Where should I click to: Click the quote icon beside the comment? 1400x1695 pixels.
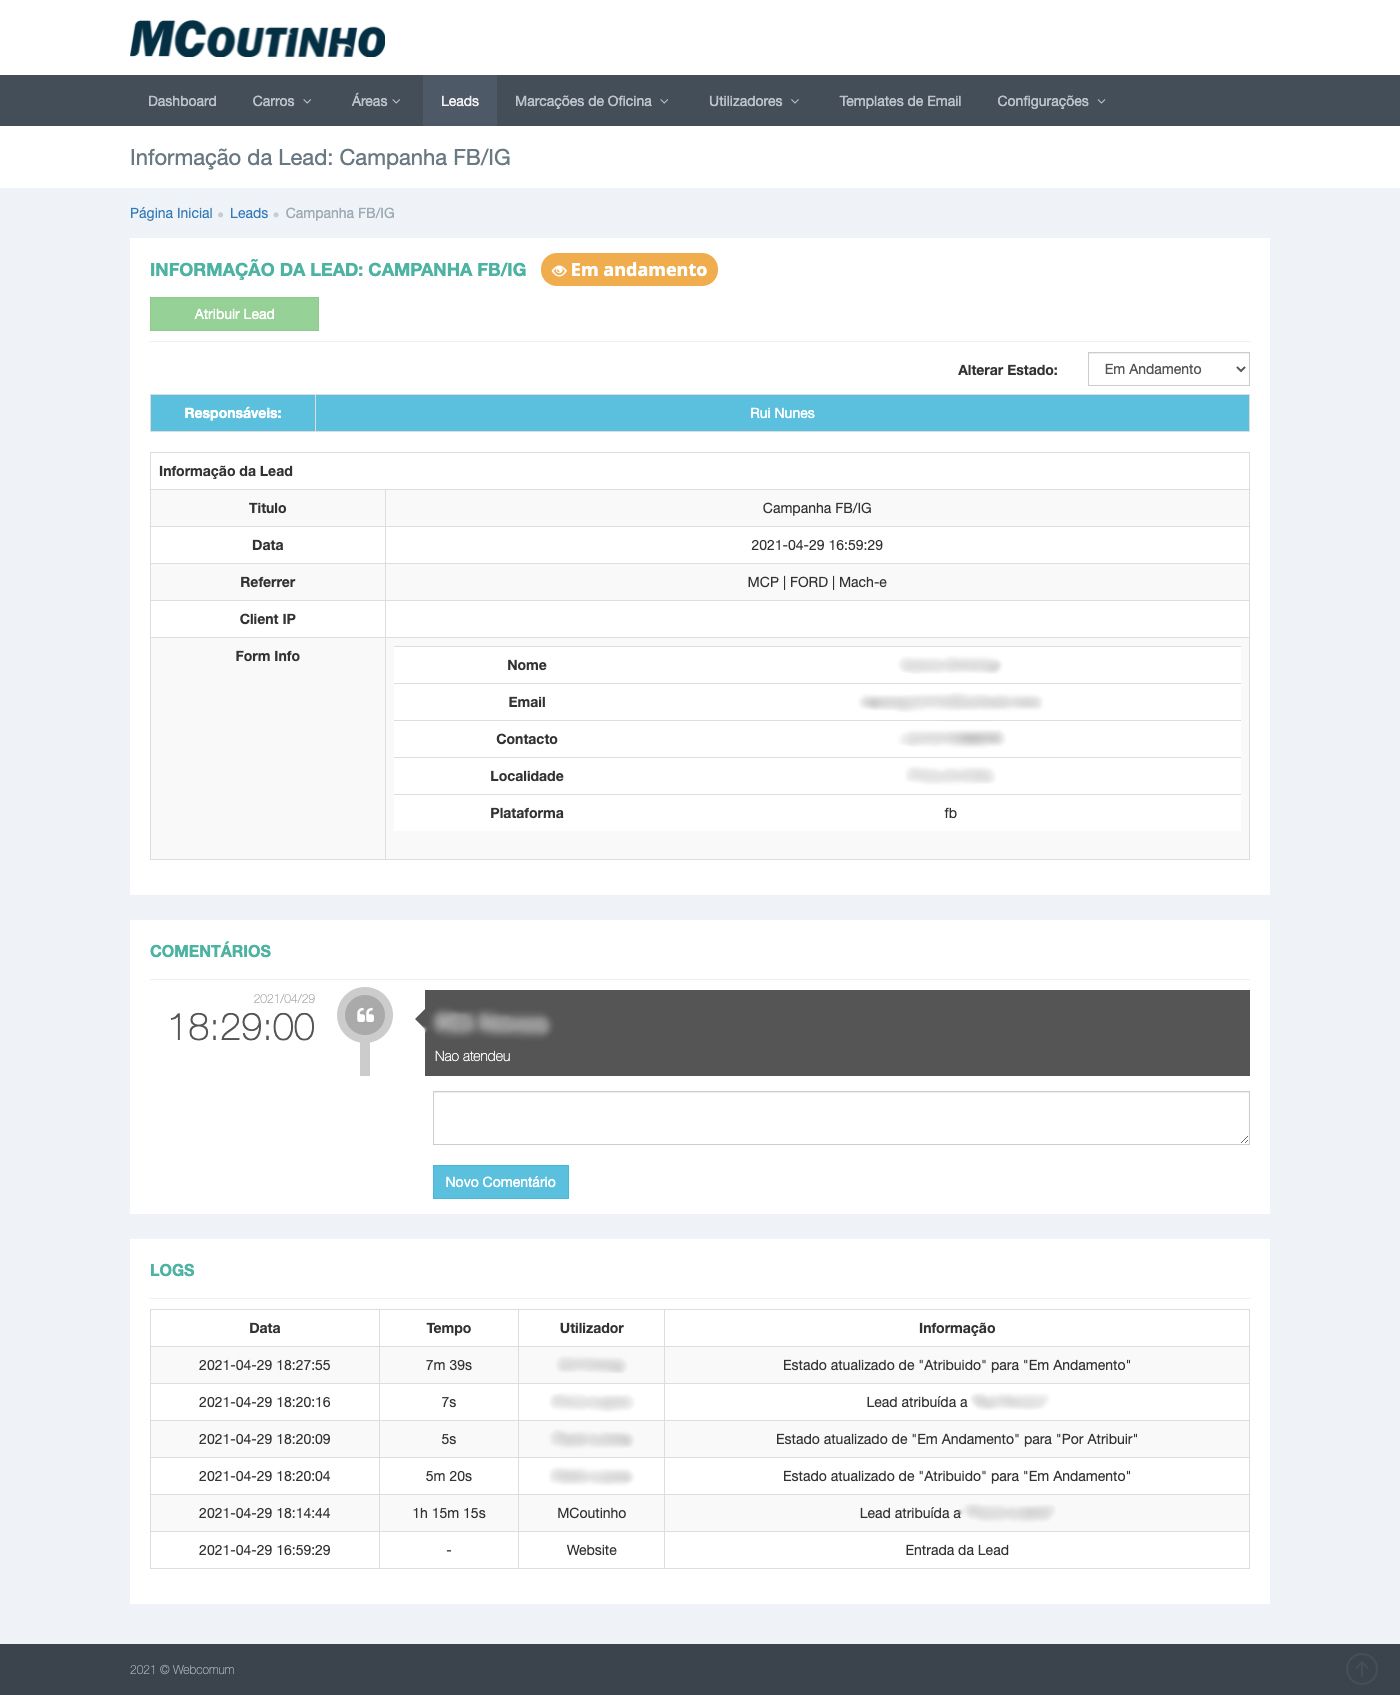[x=365, y=1015]
